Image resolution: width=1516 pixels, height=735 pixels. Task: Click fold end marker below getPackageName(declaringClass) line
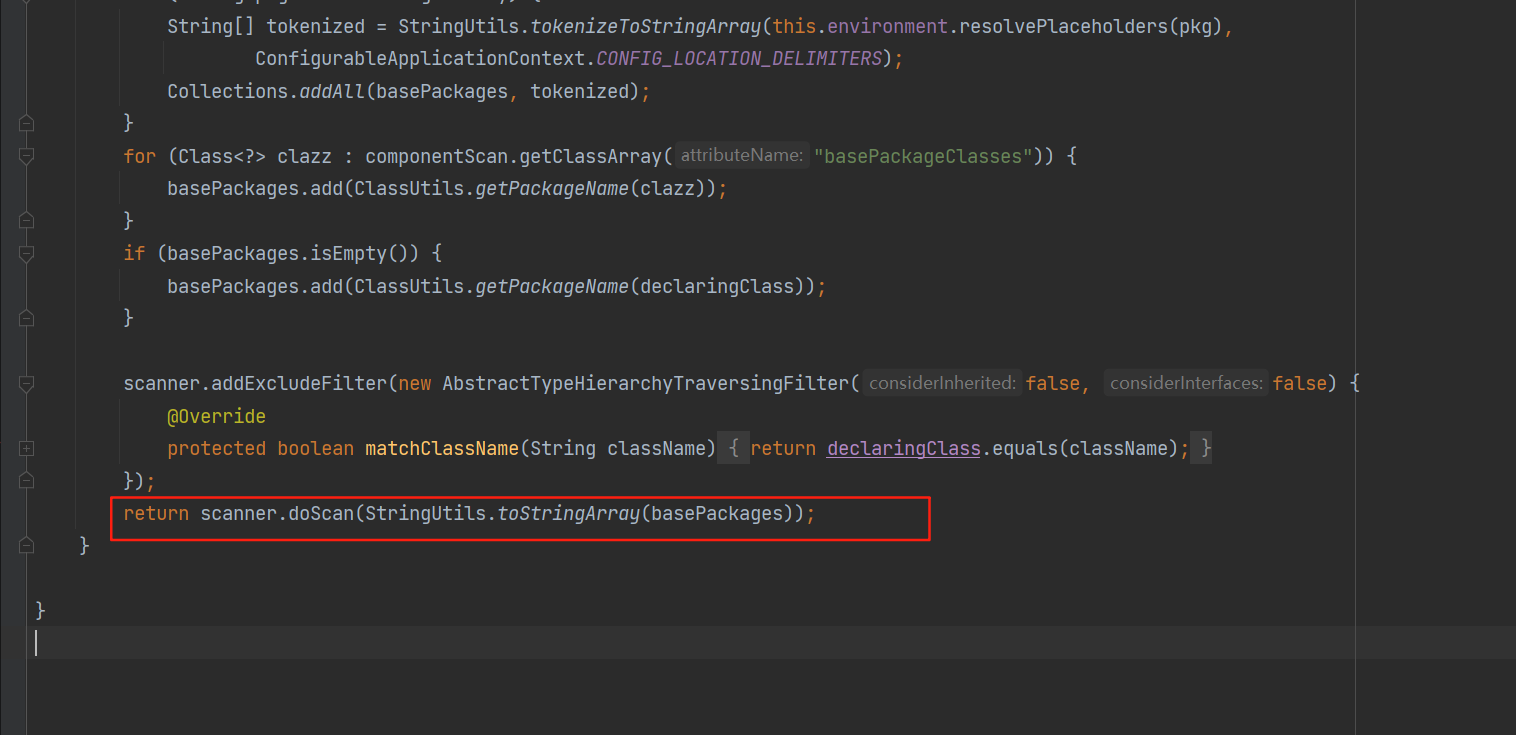pos(26,318)
